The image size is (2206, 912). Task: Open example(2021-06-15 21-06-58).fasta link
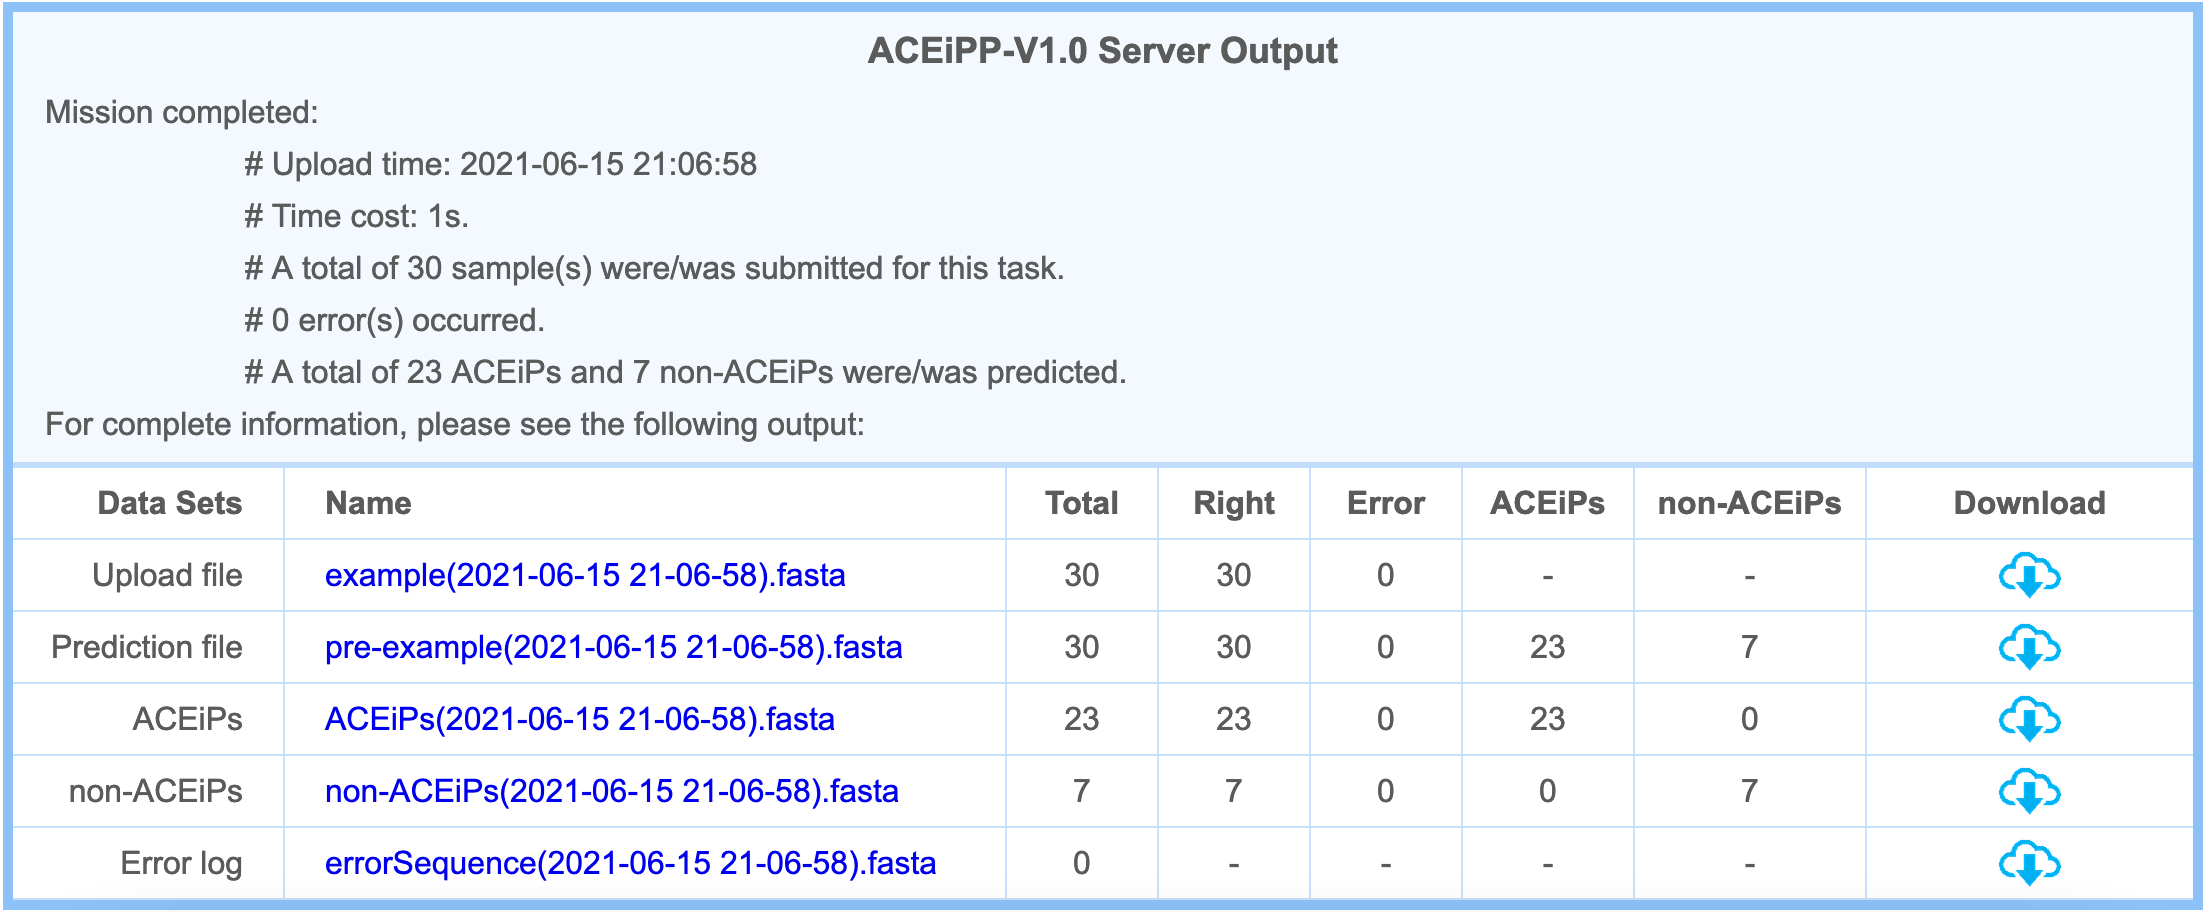point(585,575)
